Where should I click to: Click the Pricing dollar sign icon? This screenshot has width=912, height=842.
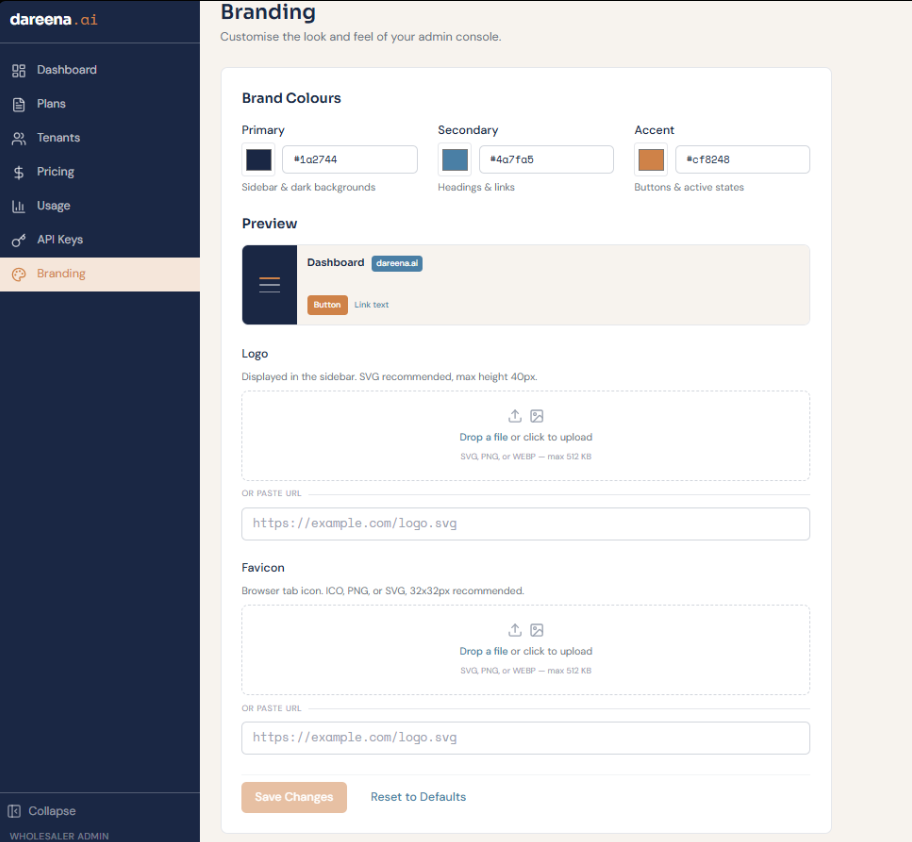click(18, 172)
